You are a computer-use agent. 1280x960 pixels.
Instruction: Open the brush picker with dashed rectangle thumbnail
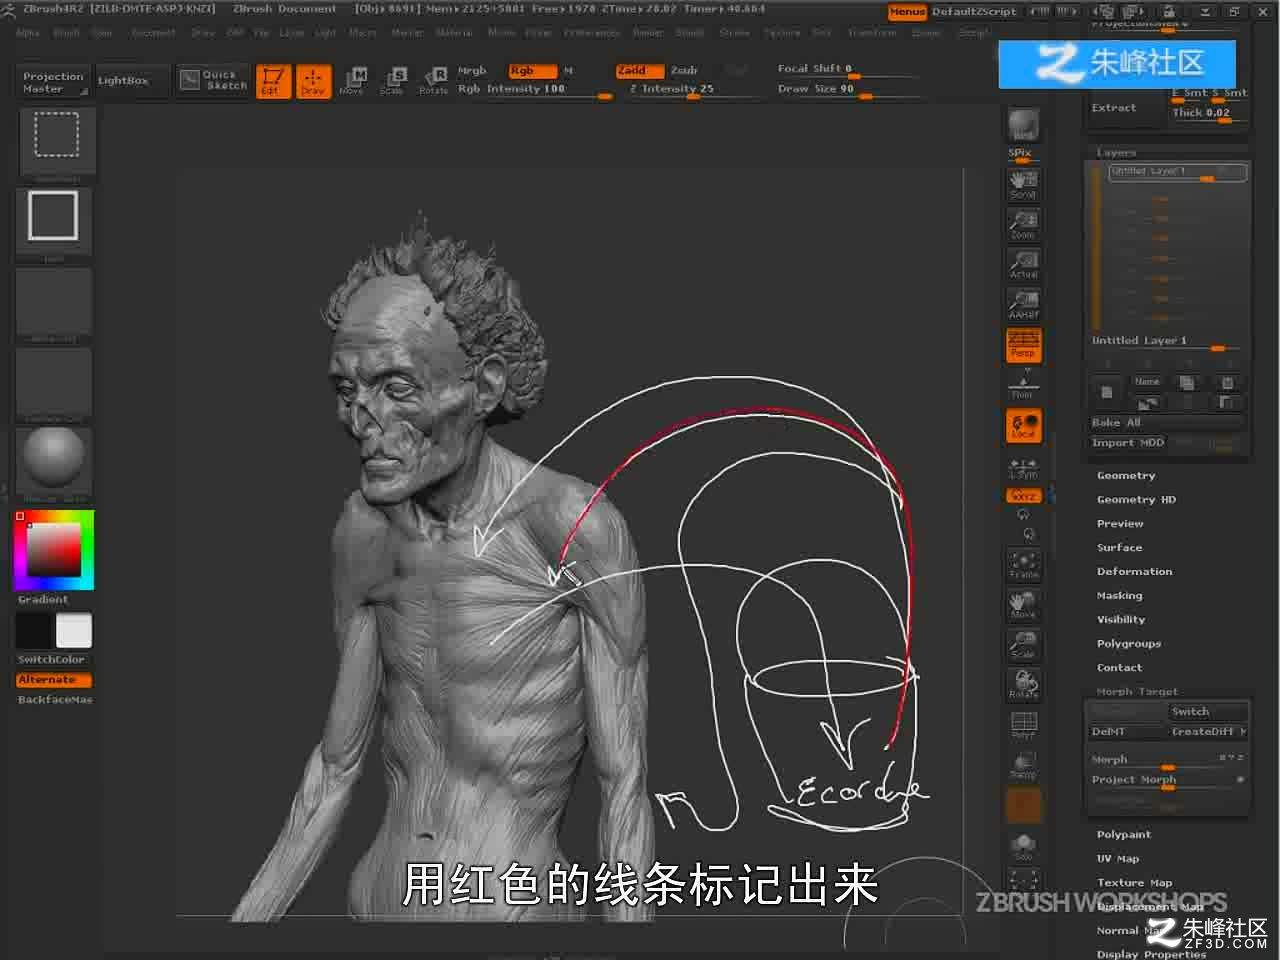pos(56,141)
